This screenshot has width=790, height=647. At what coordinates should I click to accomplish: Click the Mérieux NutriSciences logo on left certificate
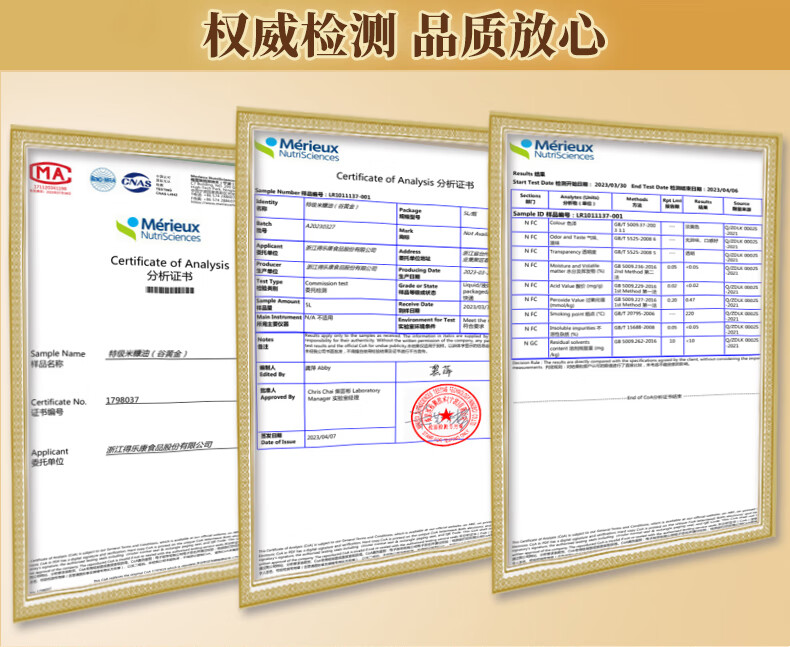[158, 229]
